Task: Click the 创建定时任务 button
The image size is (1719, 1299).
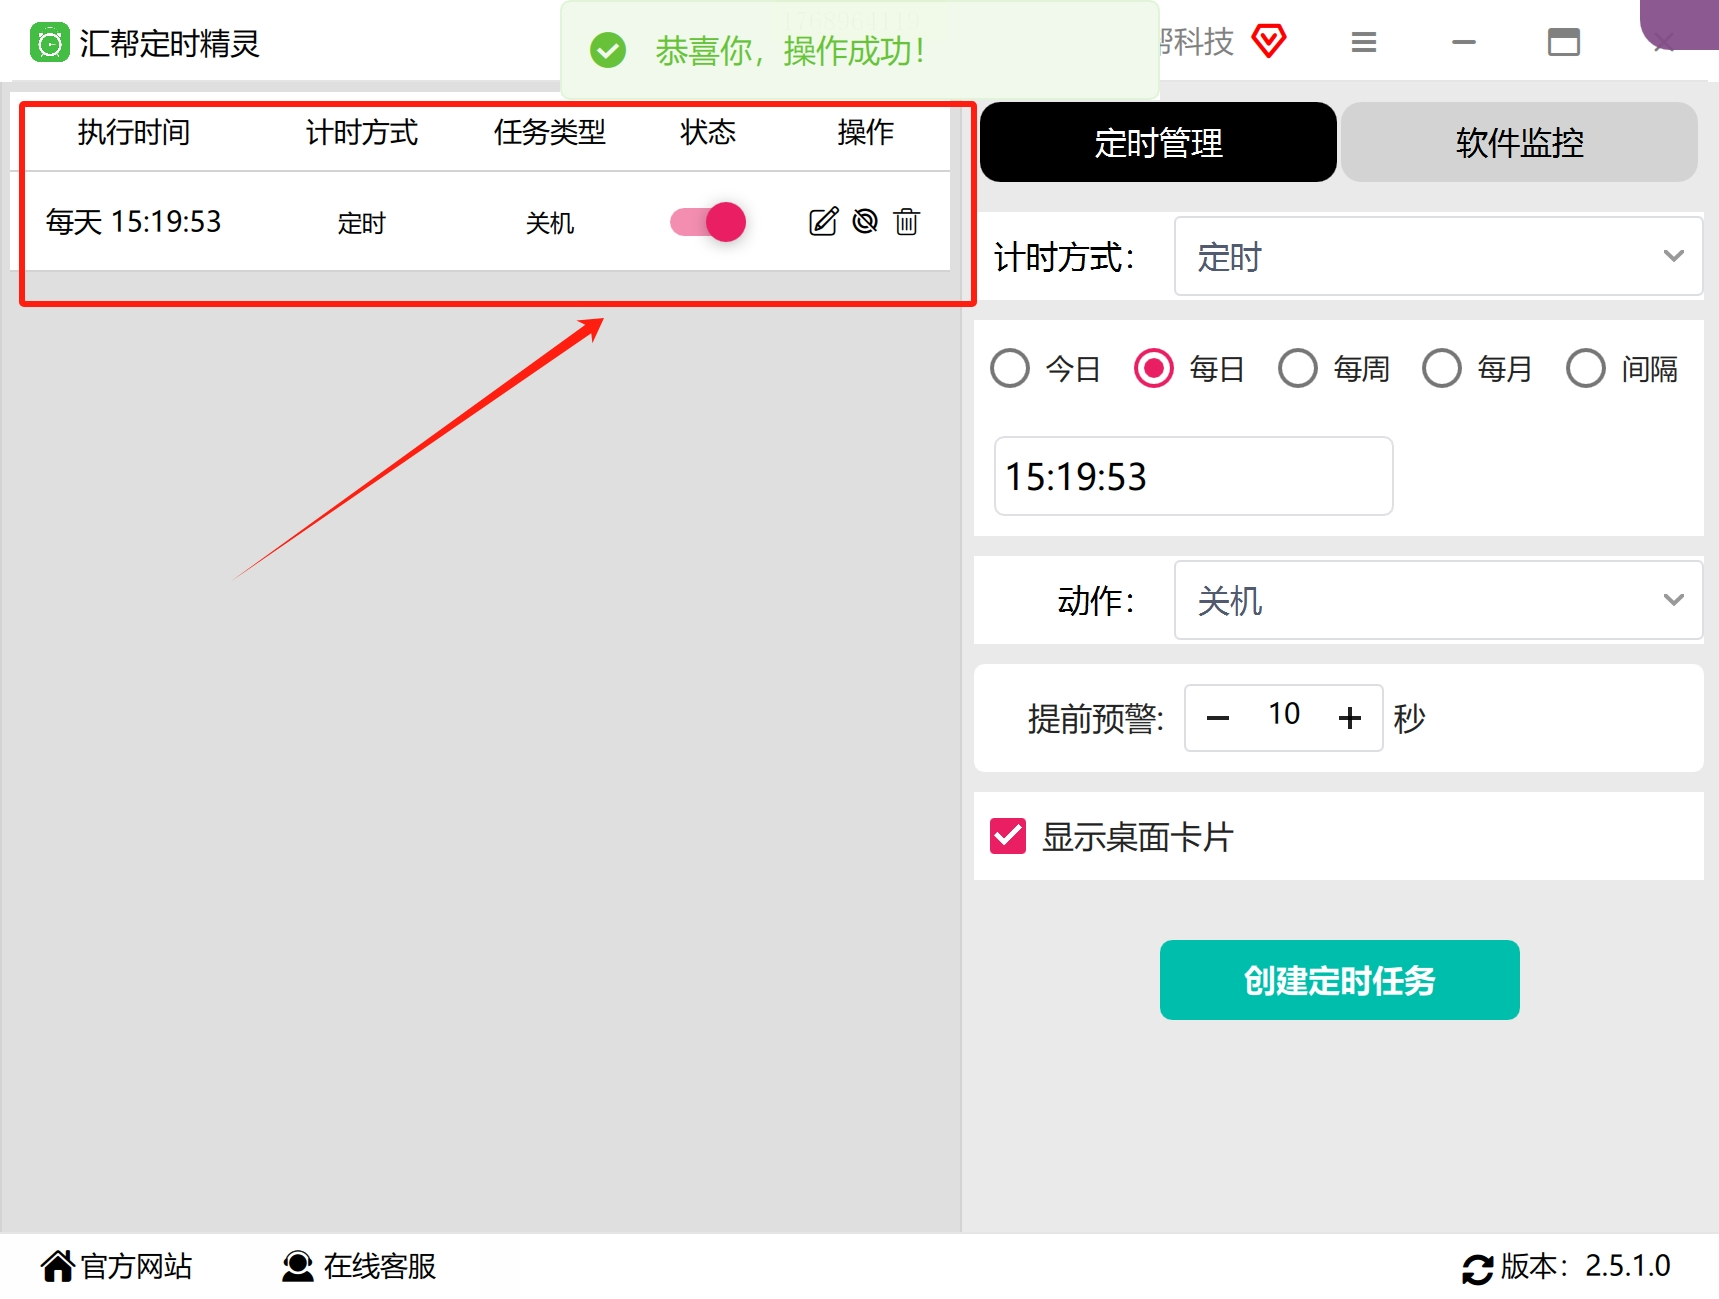Action: (x=1339, y=980)
